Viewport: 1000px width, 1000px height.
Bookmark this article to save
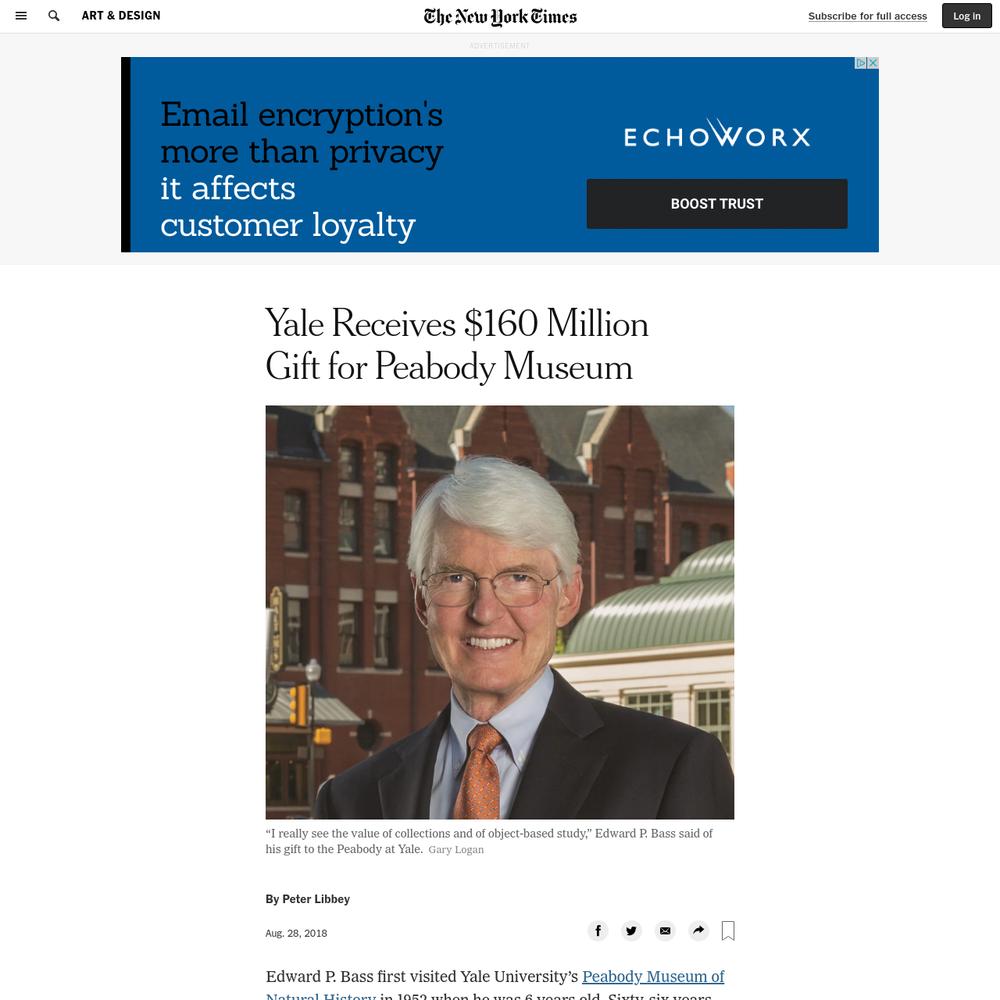[x=728, y=930]
